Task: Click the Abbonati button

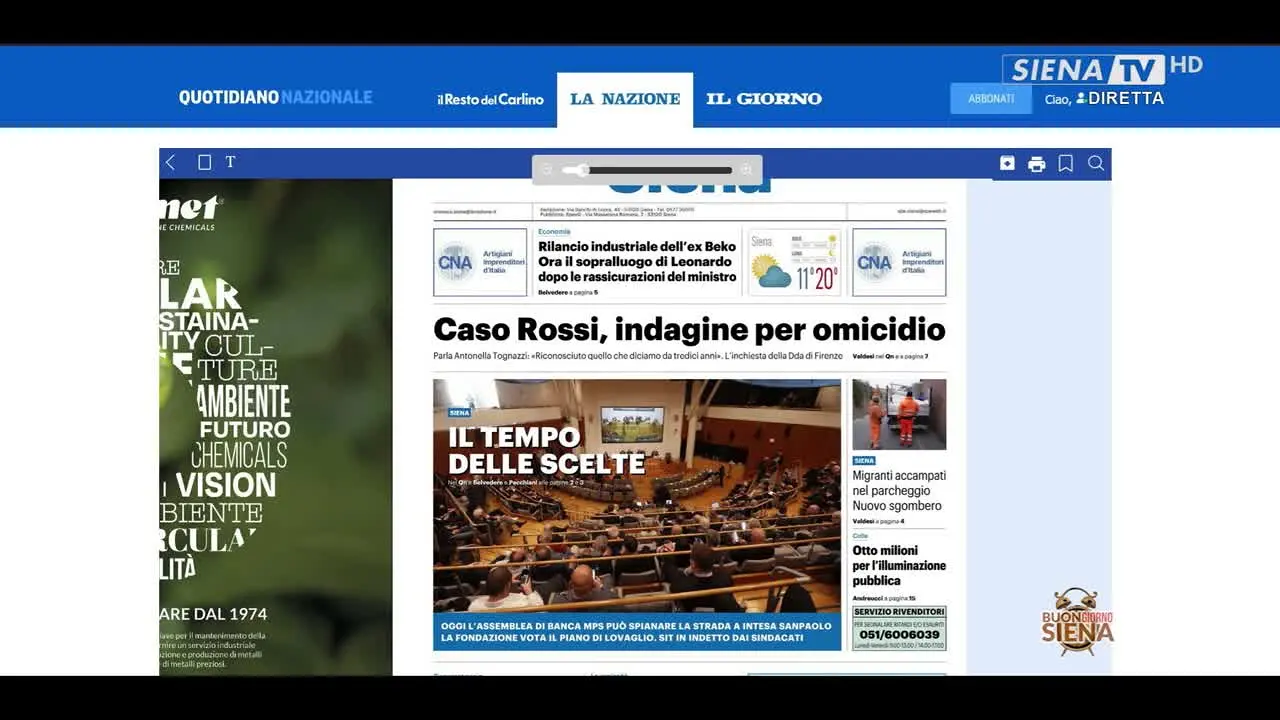Action: click(991, 99)
